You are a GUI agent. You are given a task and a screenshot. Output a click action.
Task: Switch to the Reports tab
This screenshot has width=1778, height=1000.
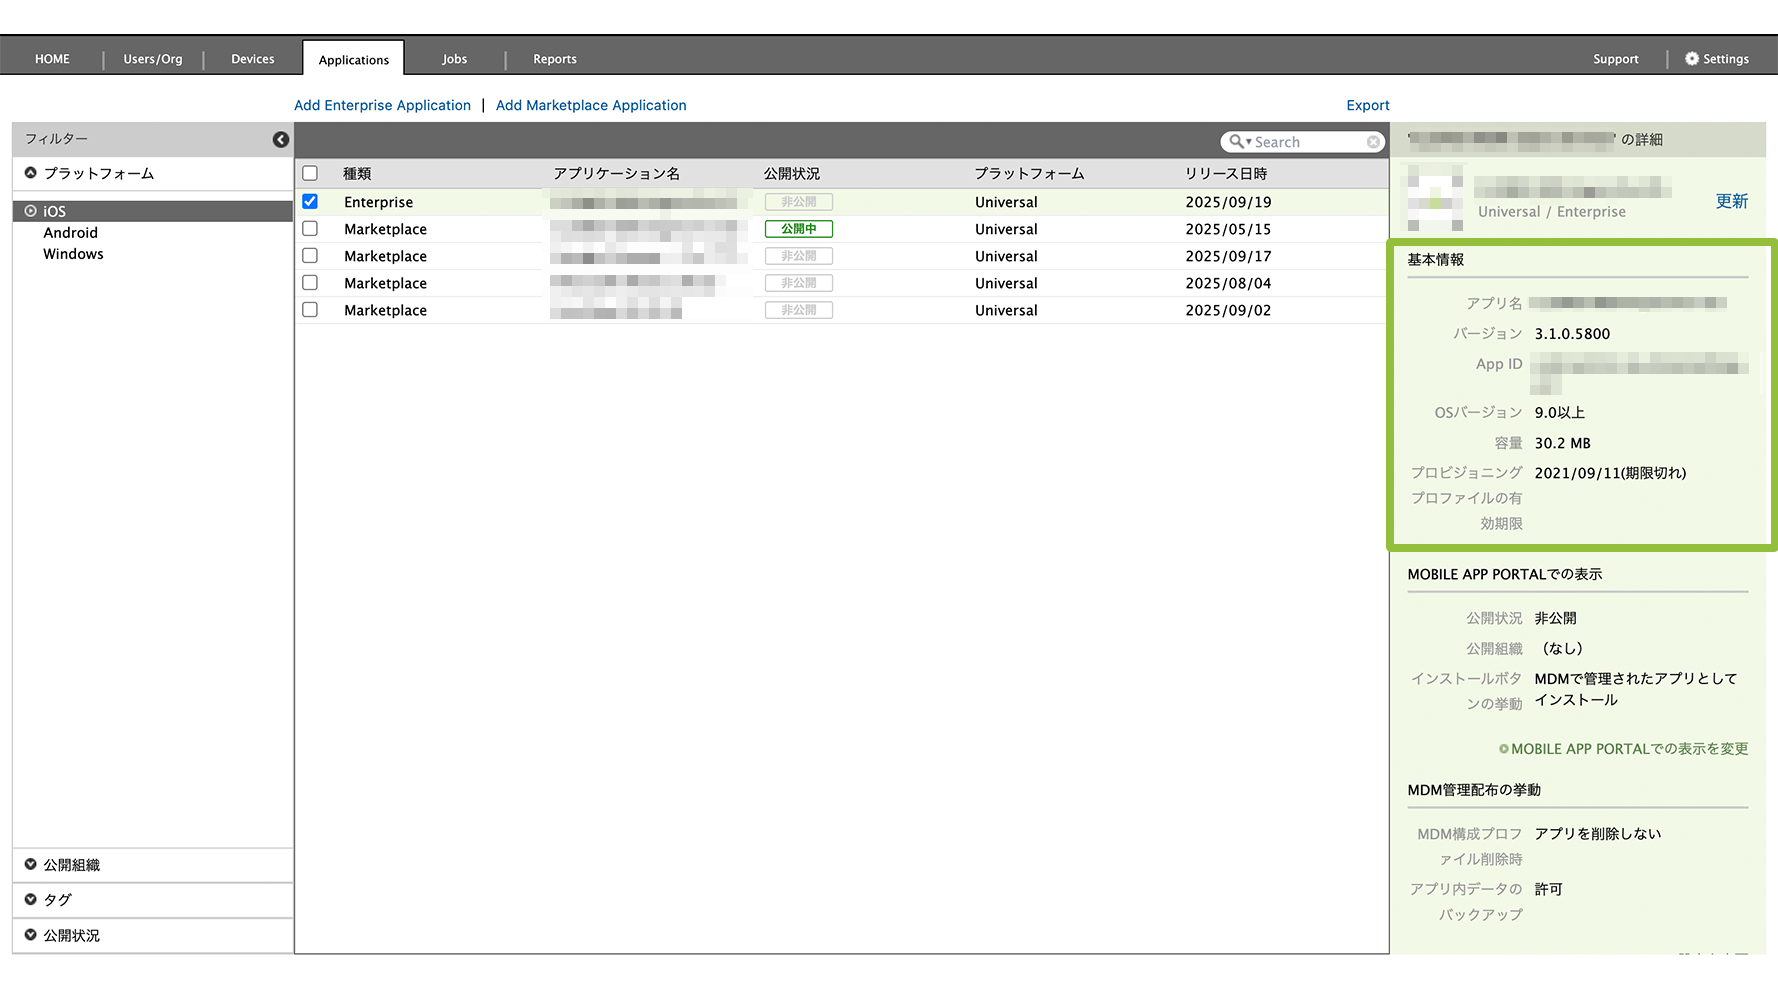[554, 59]
